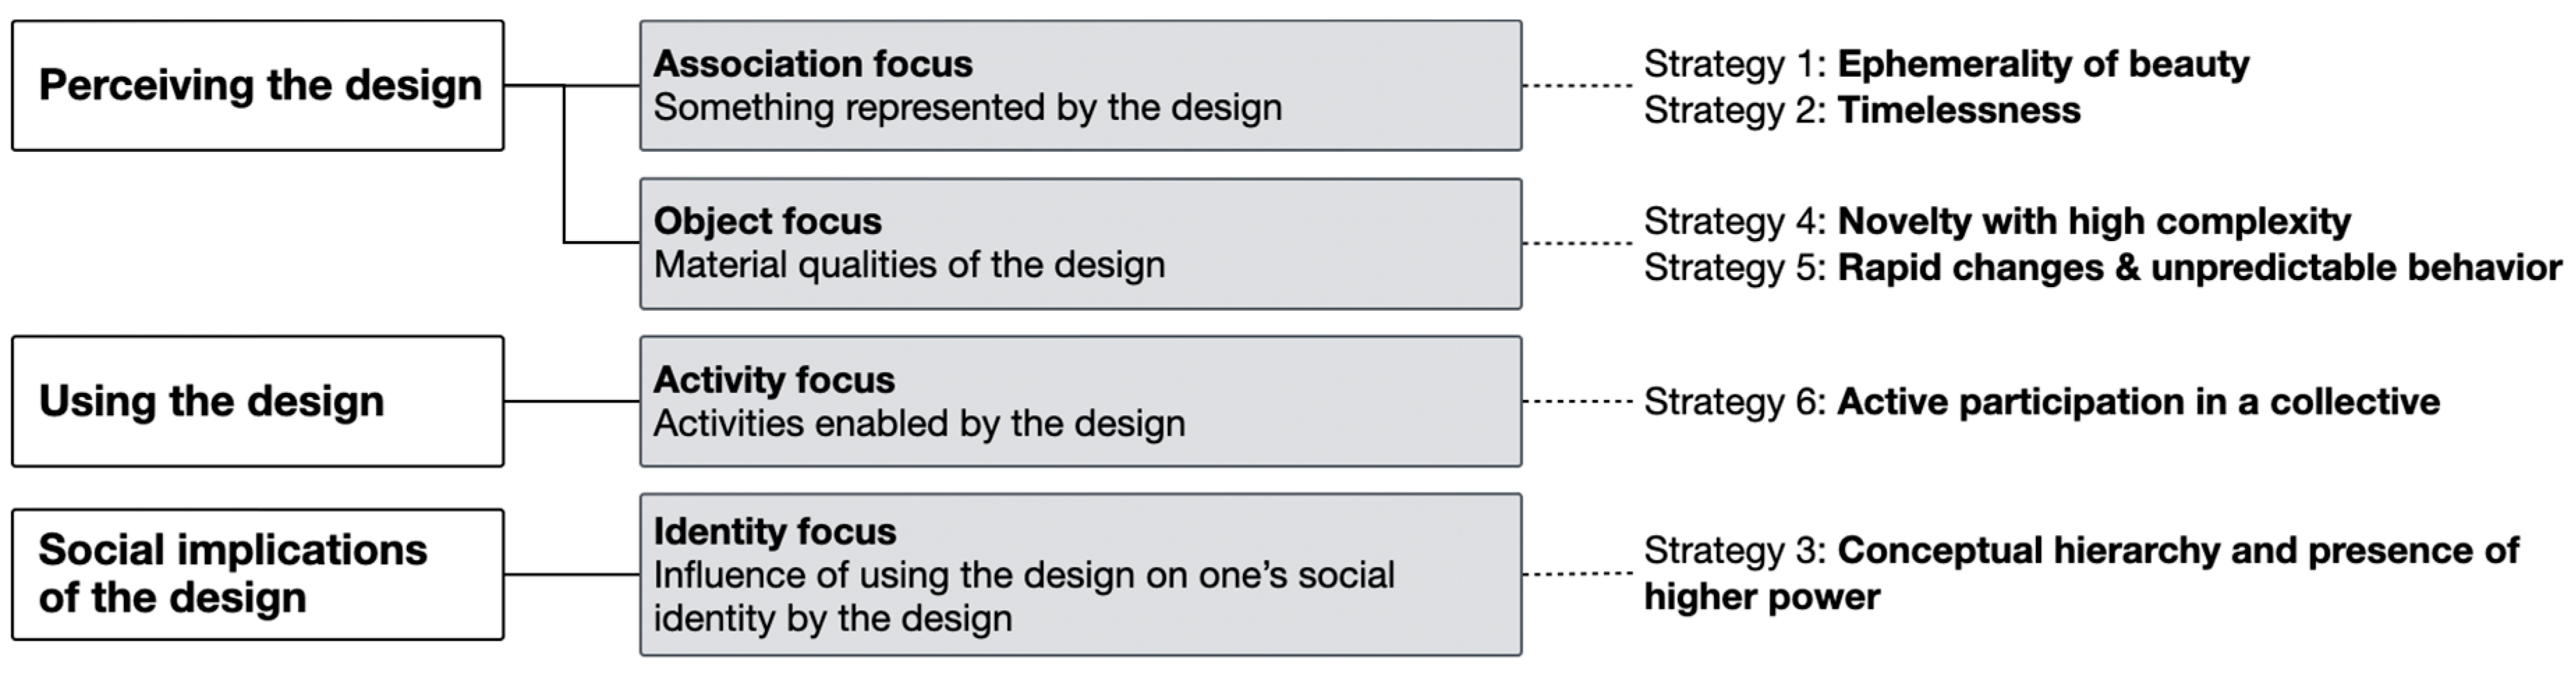This screenshot has height=675, width=2576.
Task: Click dotted connector beside Activity focus box
Action: click(1578, 401)
